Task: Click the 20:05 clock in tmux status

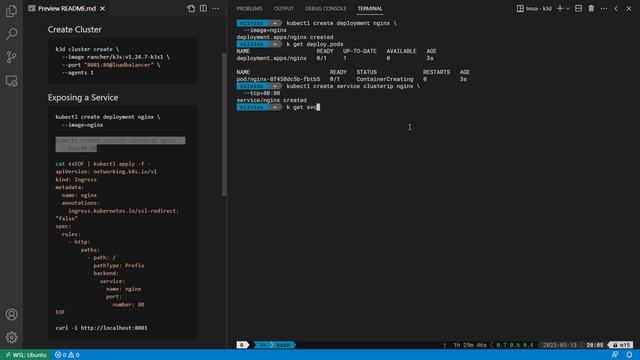Action: 594,345
